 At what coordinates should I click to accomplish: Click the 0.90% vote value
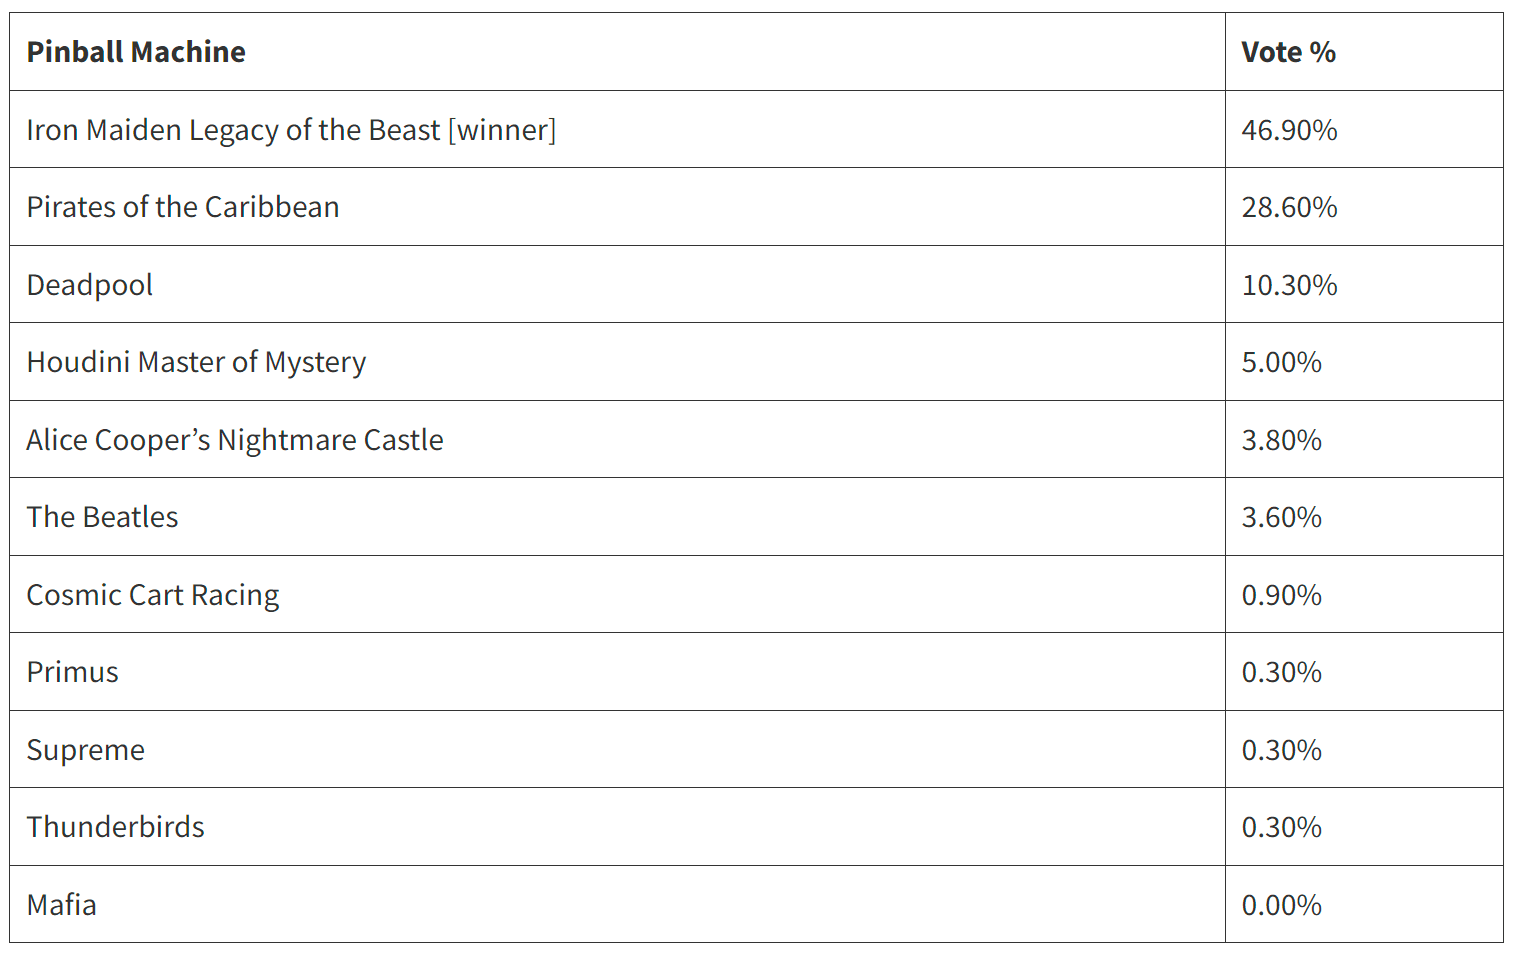(x=1281, y=595)
